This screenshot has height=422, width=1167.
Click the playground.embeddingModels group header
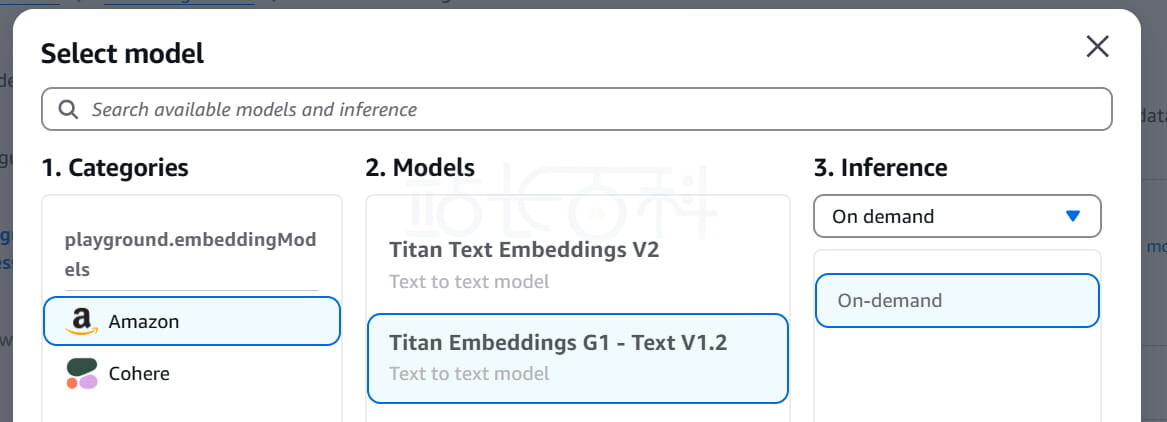[190, 254]
